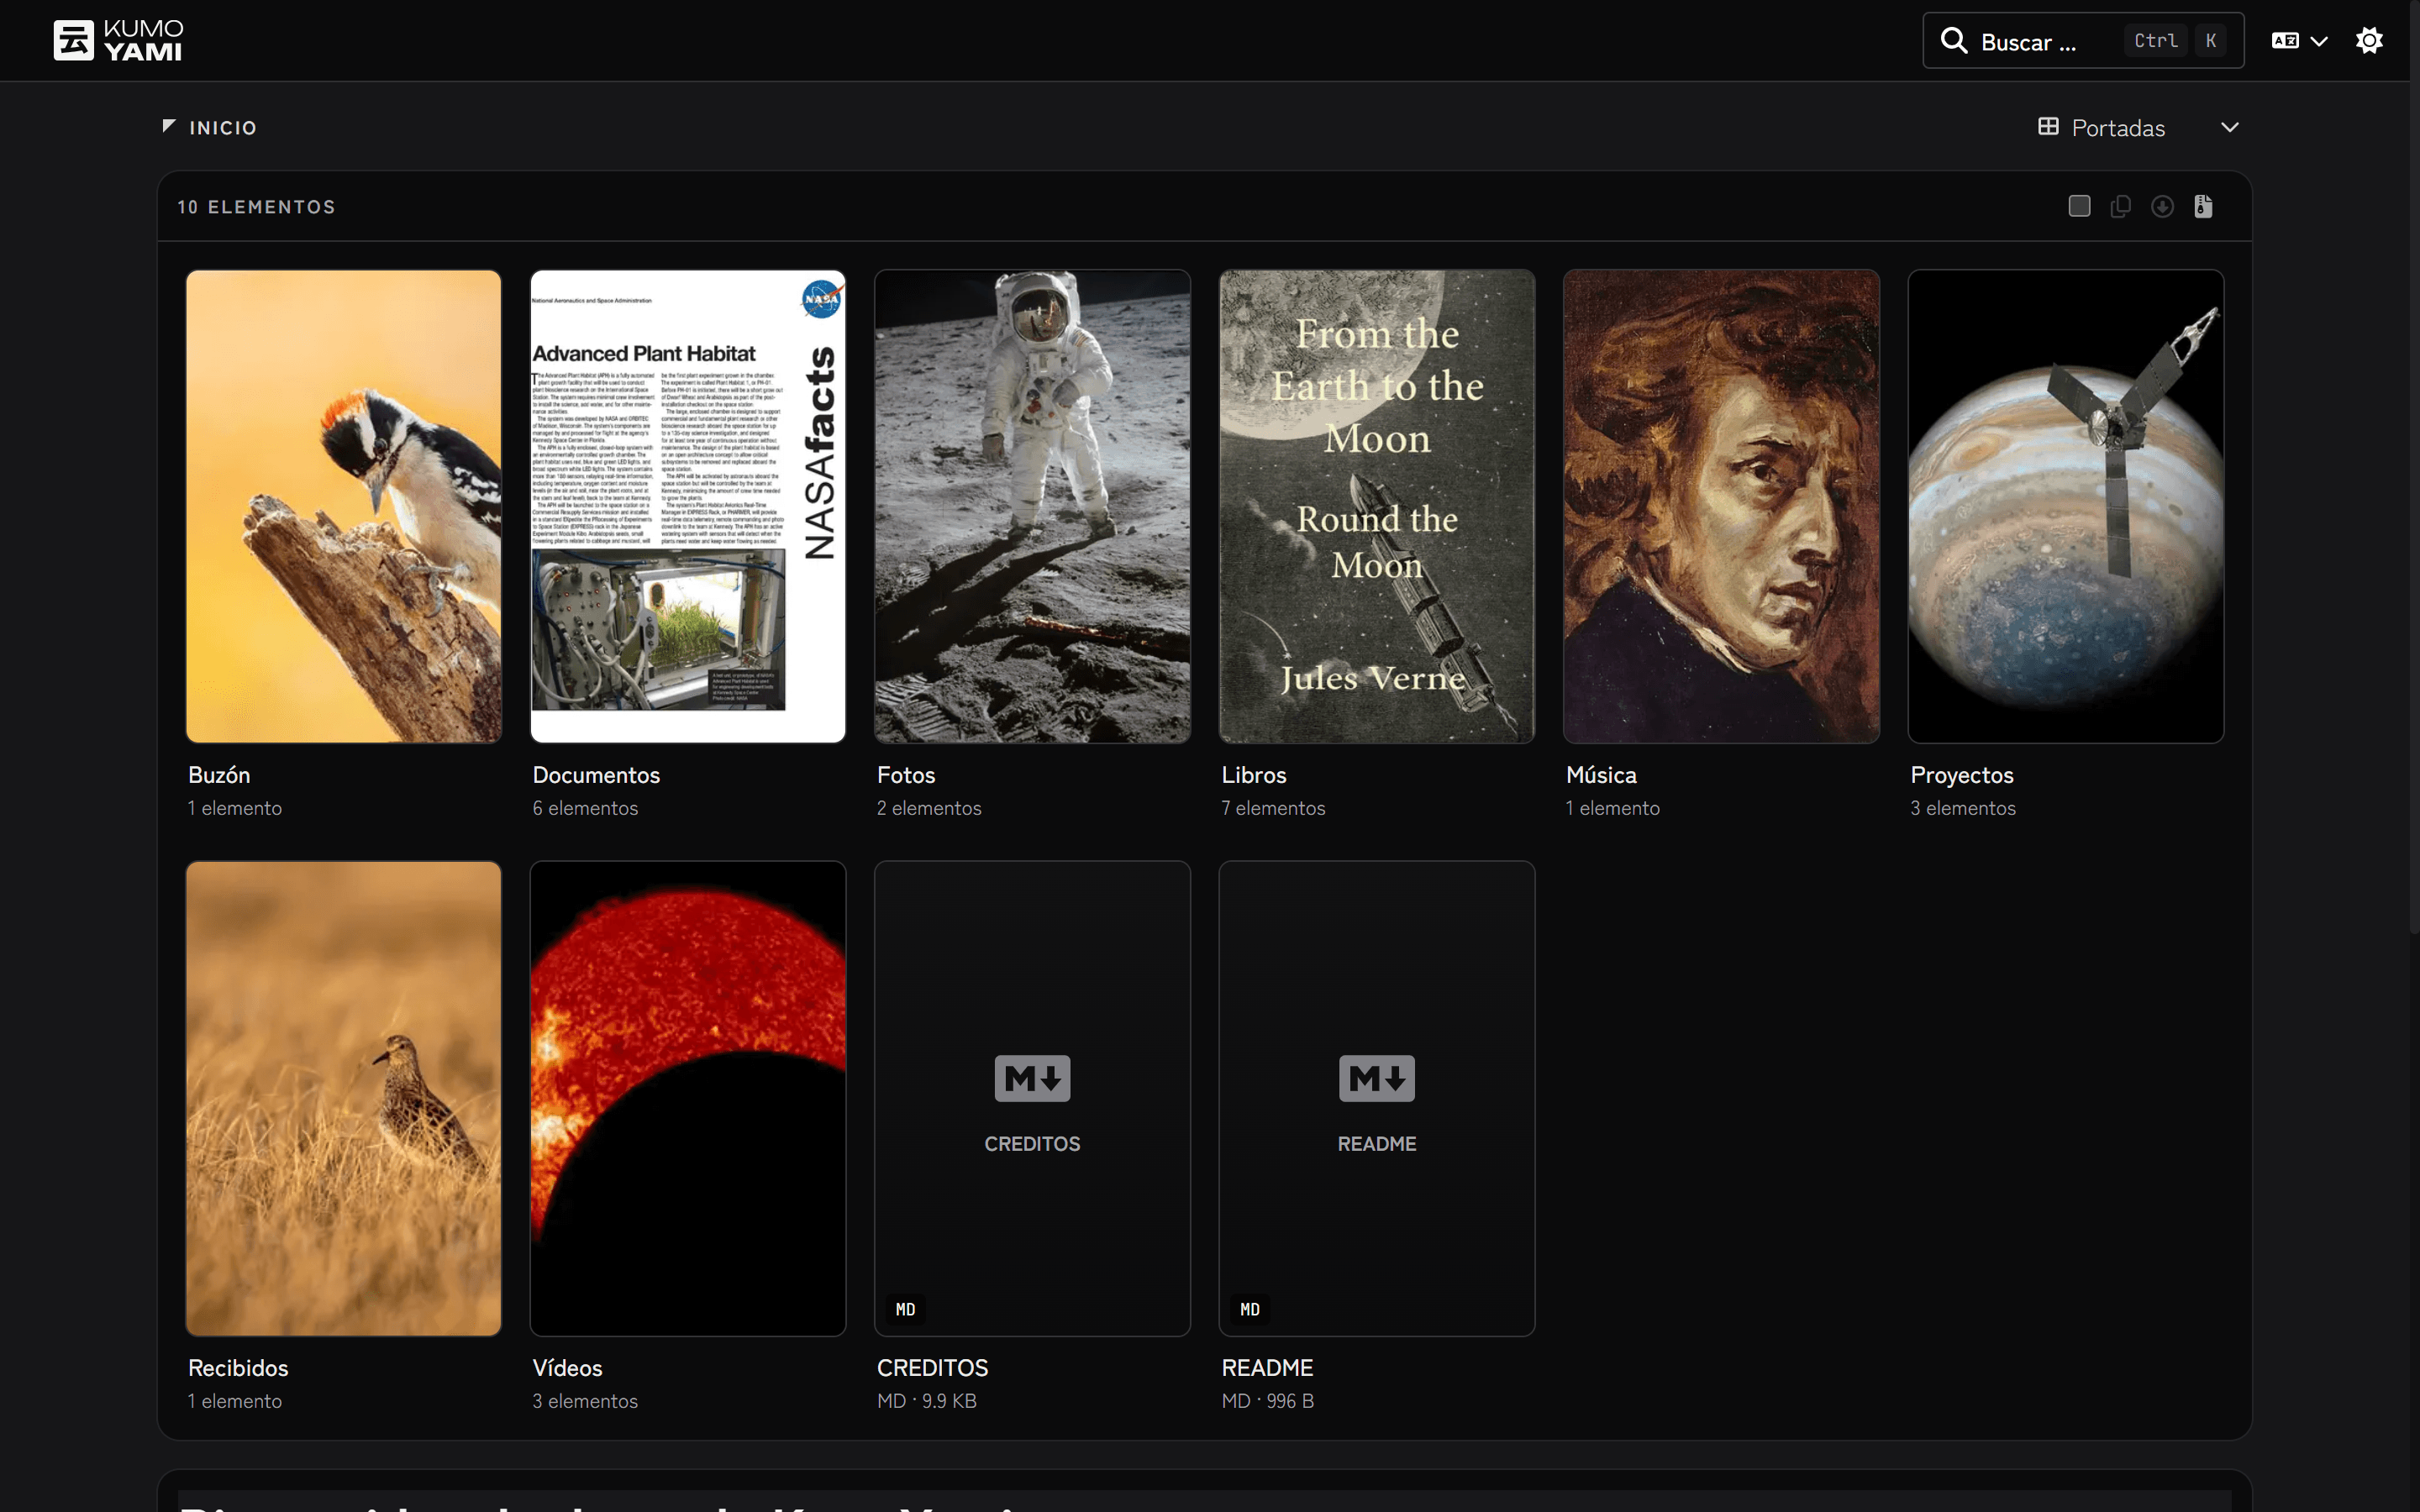Click the Kumo Yami logo
Viewport: 2420px width, 1512px height.
pyautogui.click(x=118, y=40)
